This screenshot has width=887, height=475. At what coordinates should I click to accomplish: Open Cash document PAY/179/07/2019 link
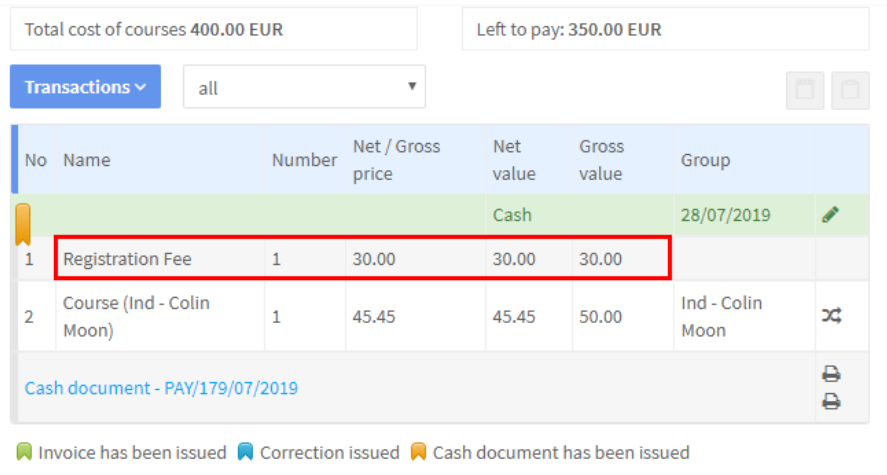(161, 388)
